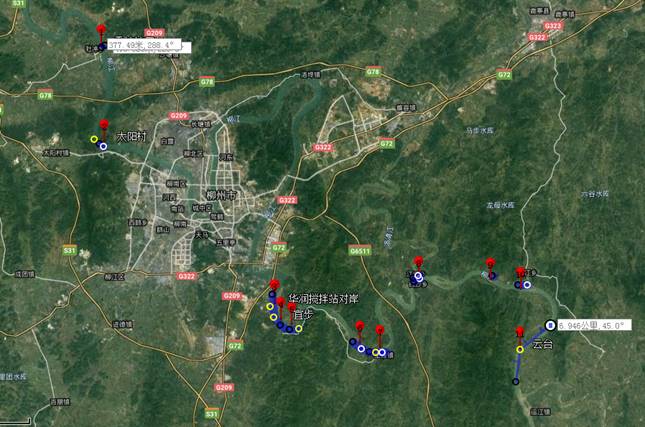Viewport: 645px width, 427px height.
Task: Click the yellow ring marker left of 太阳村 pin
Action: click(94, 139)
